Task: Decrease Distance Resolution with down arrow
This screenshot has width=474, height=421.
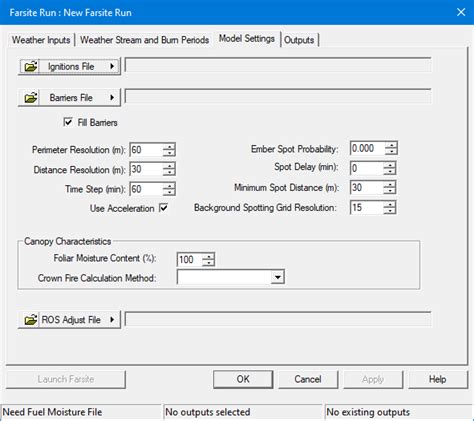Action: (x=169, y=173)
